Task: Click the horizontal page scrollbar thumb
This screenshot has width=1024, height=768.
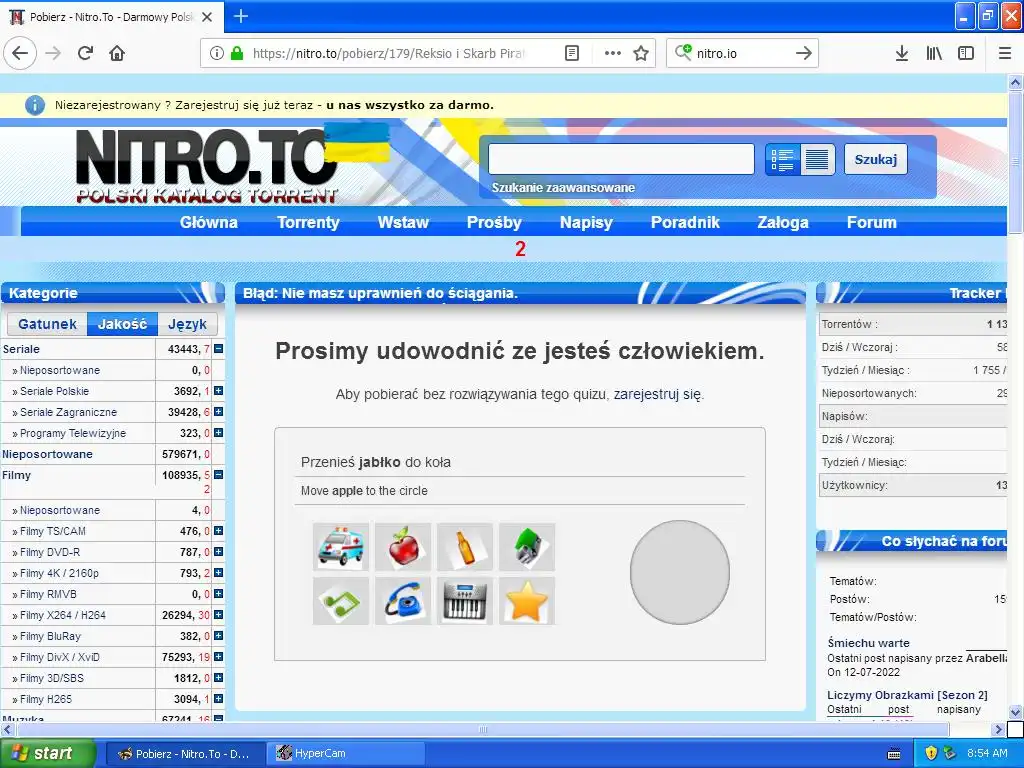Action: 483,729
